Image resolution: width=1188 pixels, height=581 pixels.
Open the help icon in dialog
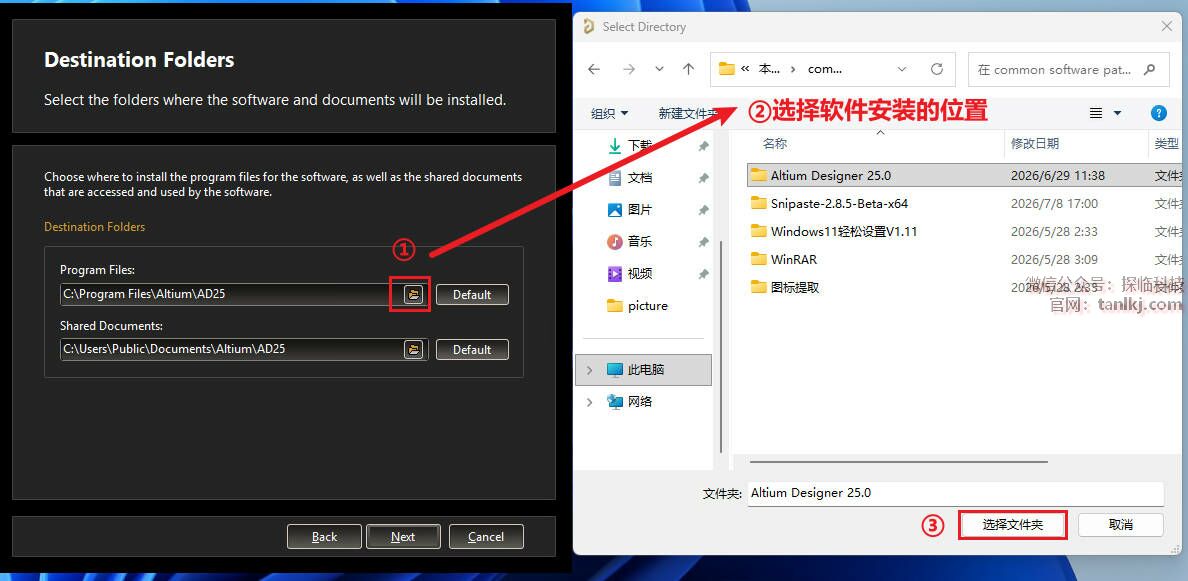[x=1158, y=113]
